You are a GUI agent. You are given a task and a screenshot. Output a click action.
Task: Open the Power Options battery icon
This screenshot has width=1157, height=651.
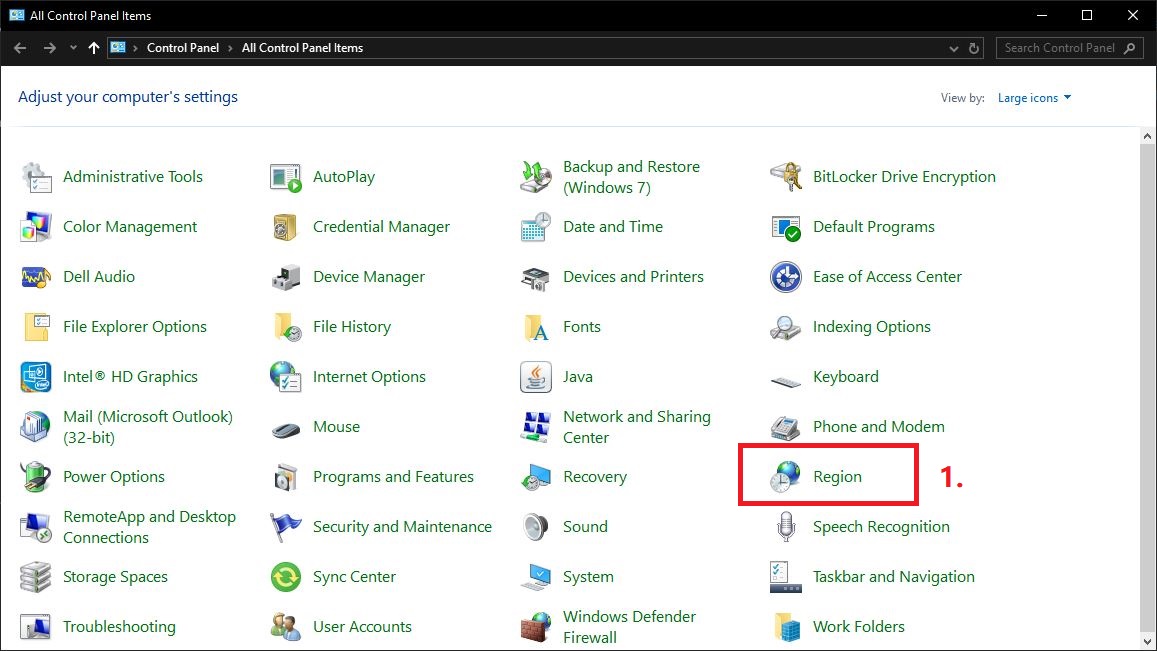pyautogui.click(x=36, y=477)
